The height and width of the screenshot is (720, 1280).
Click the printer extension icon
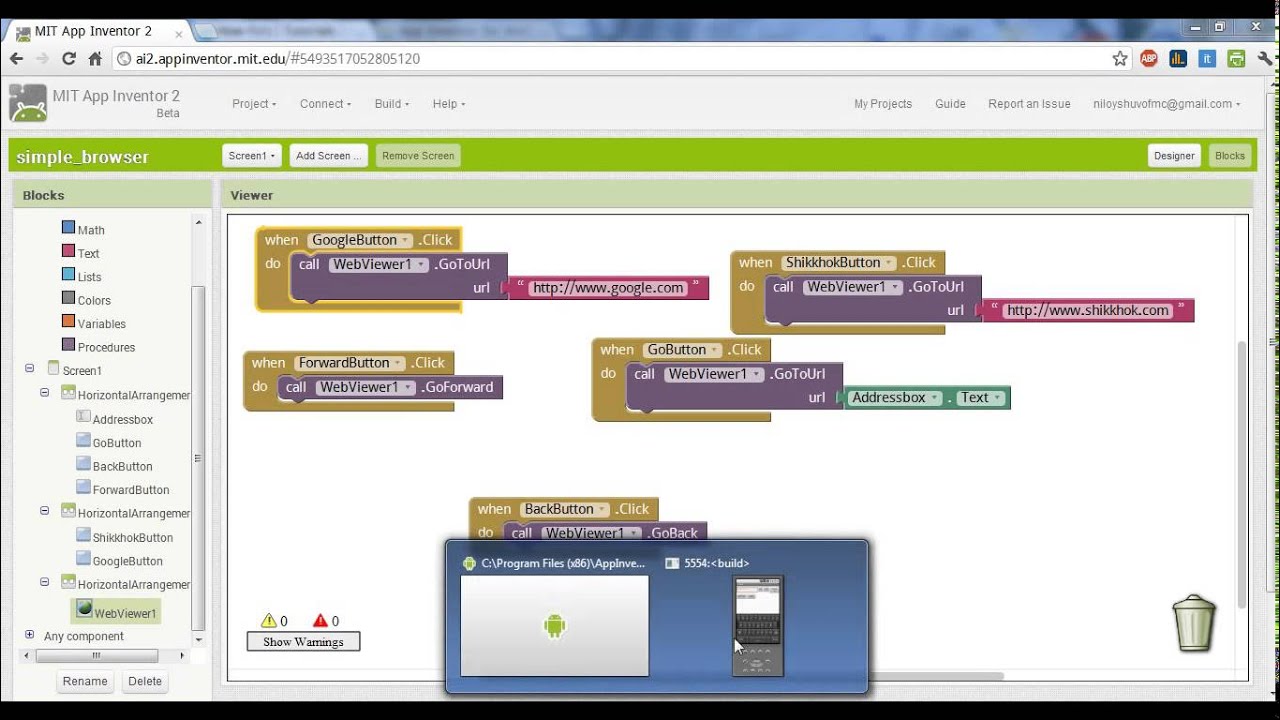click(x=1236, y=59)
